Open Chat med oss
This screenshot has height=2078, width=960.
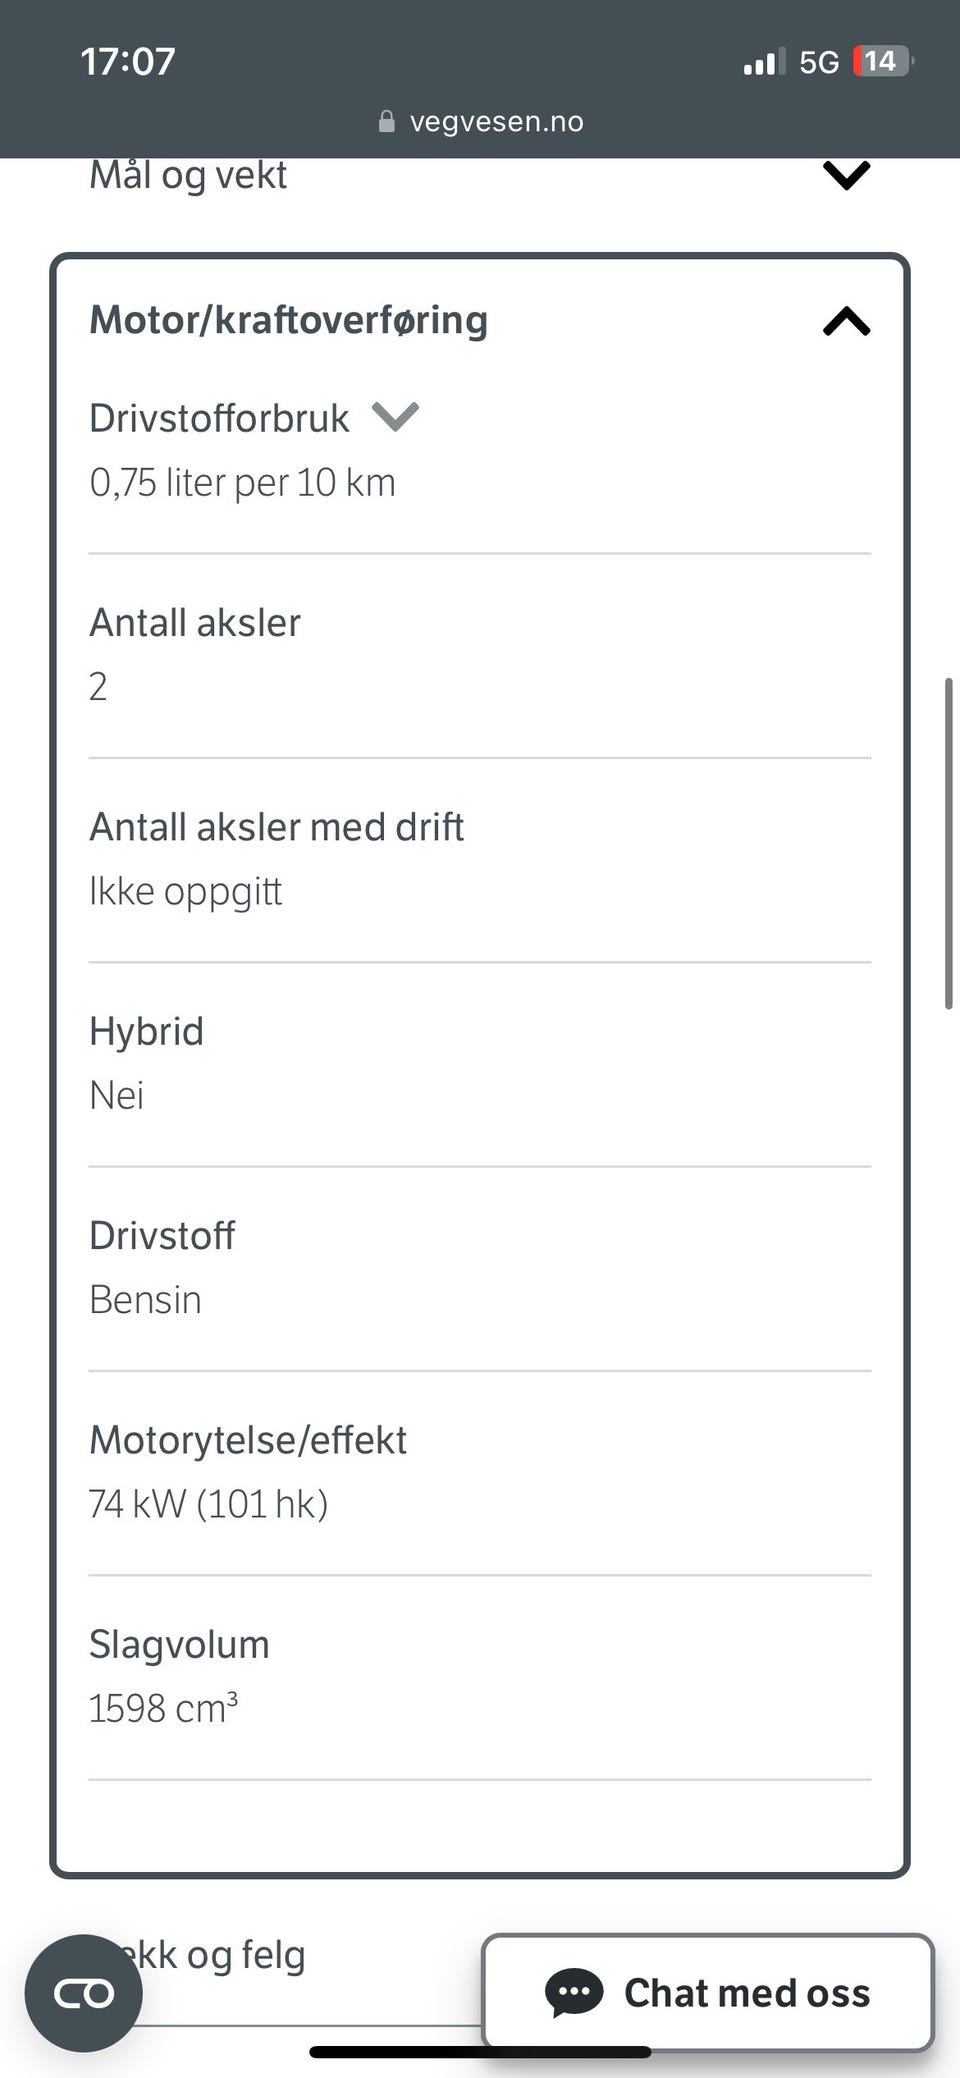pos(708,1992)
